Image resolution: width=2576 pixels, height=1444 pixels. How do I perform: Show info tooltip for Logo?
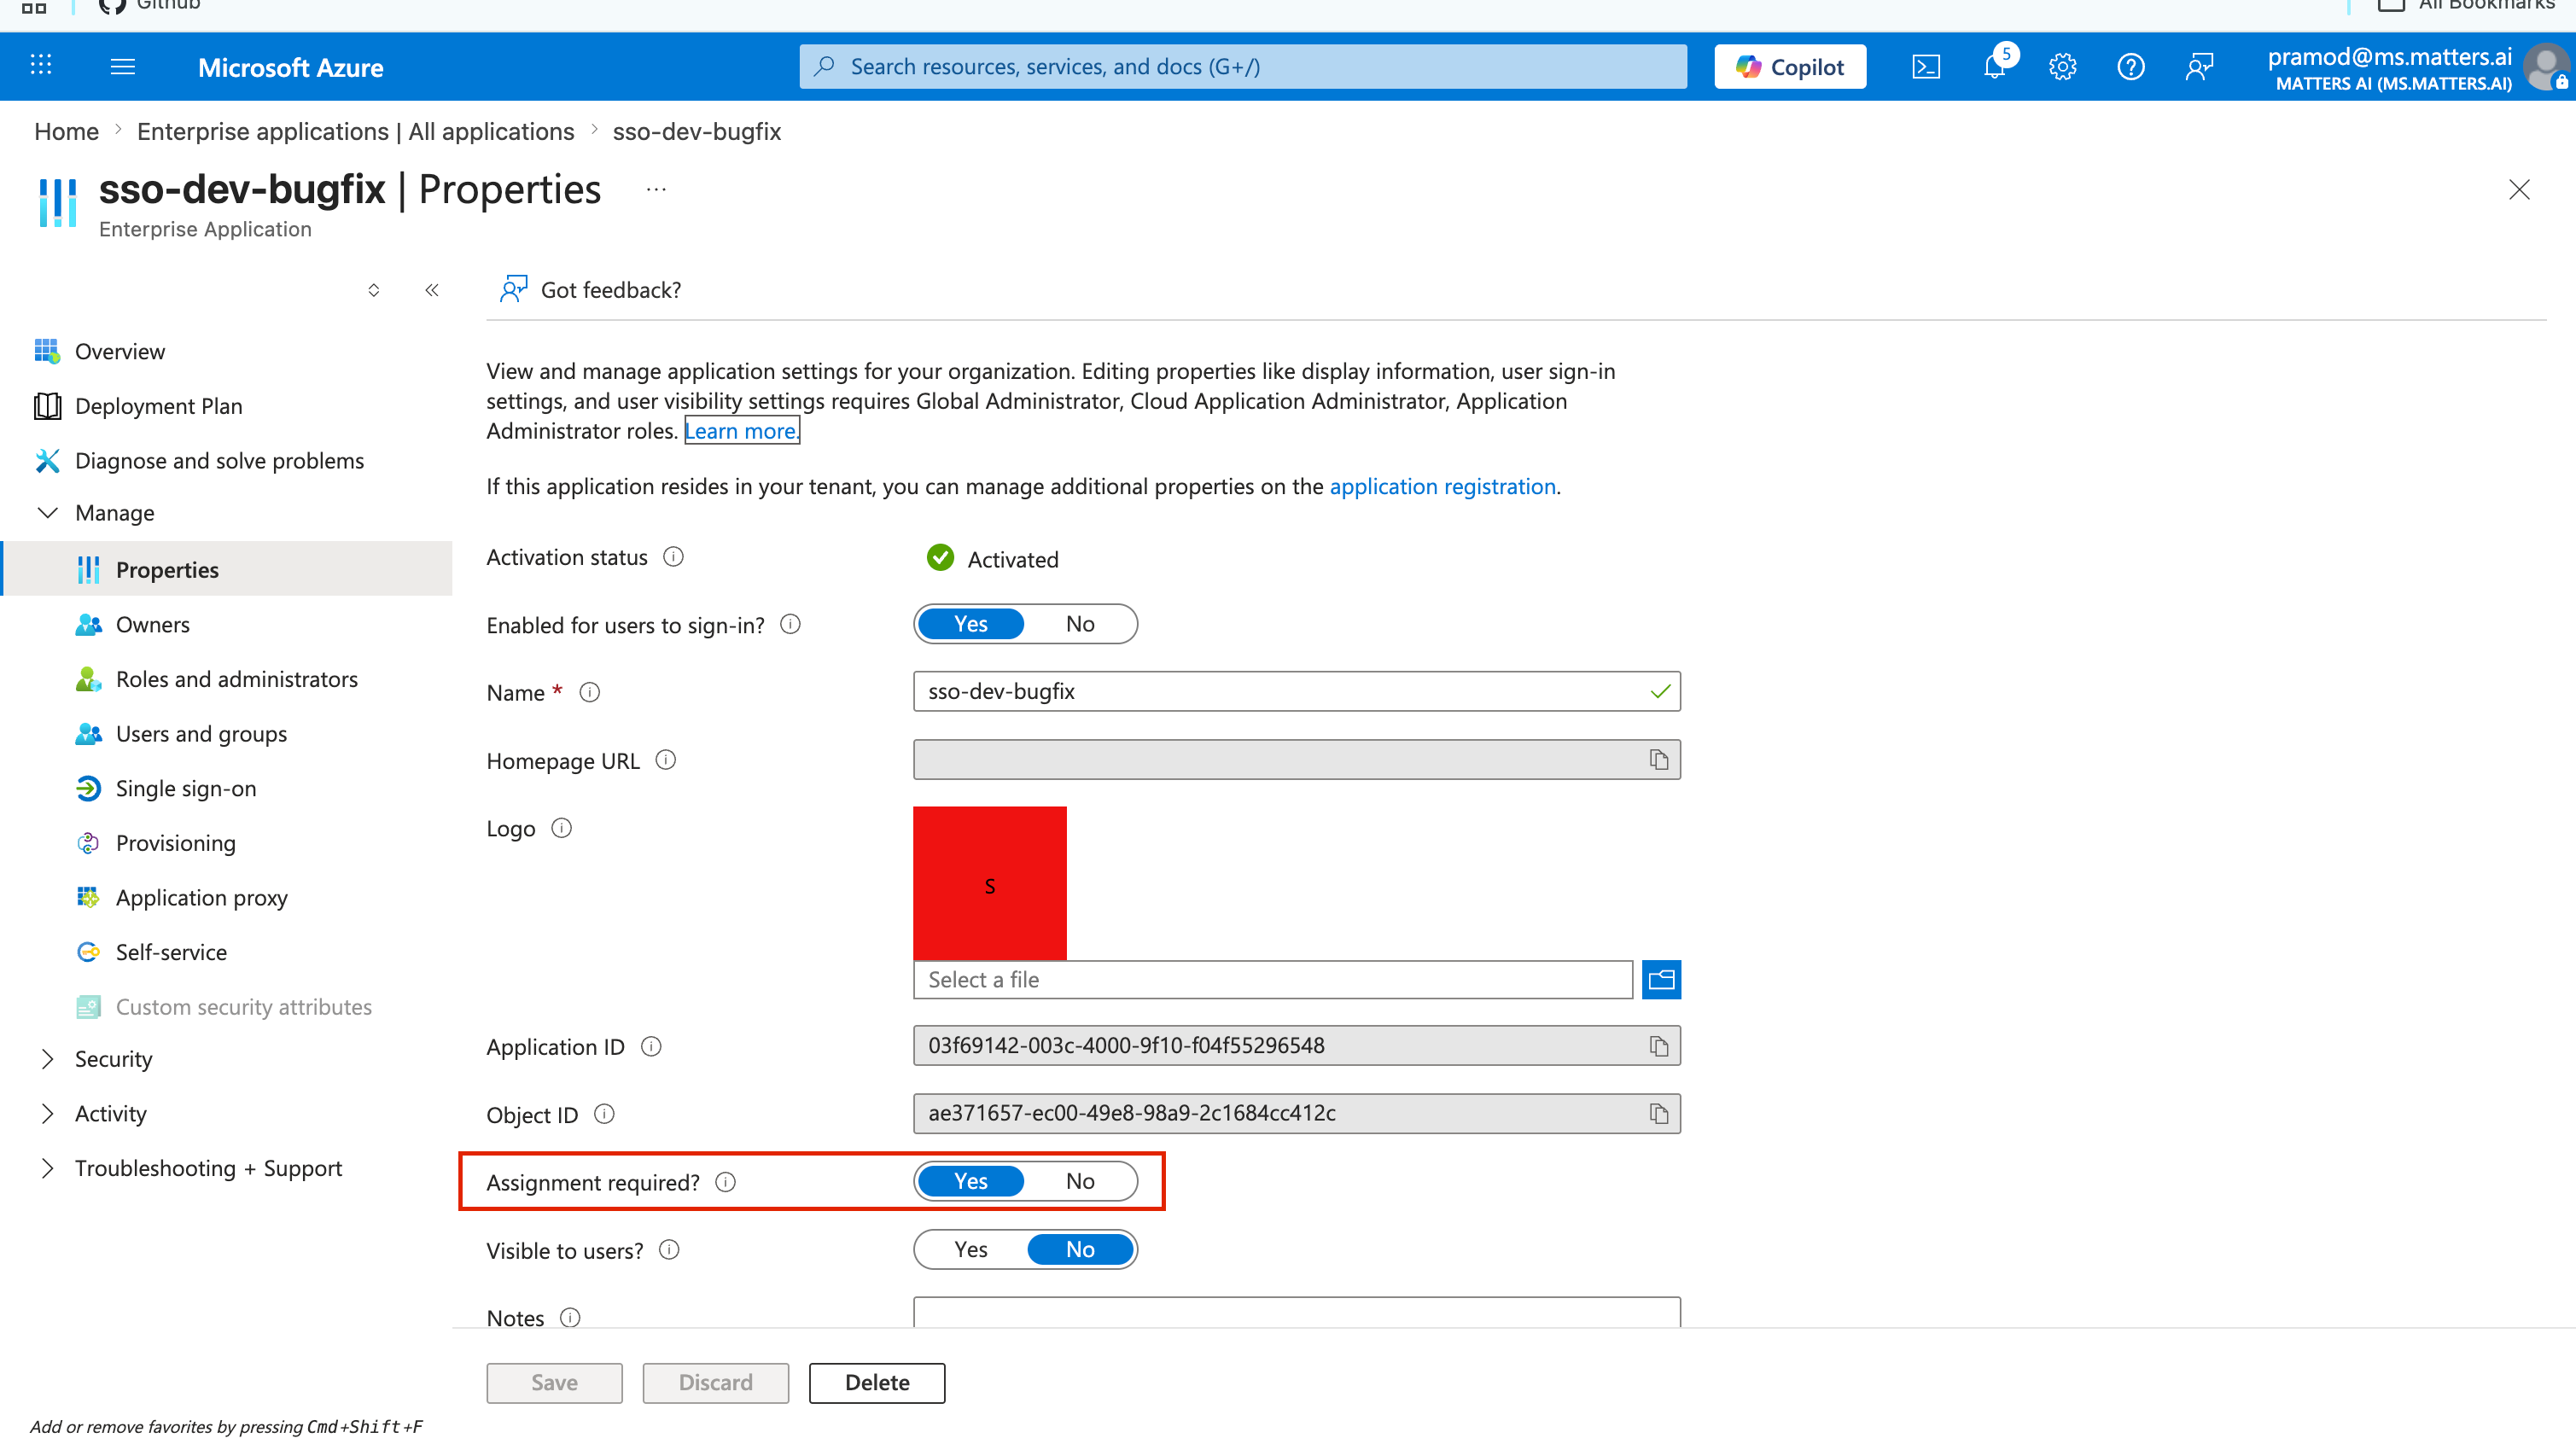pos(562,828)
